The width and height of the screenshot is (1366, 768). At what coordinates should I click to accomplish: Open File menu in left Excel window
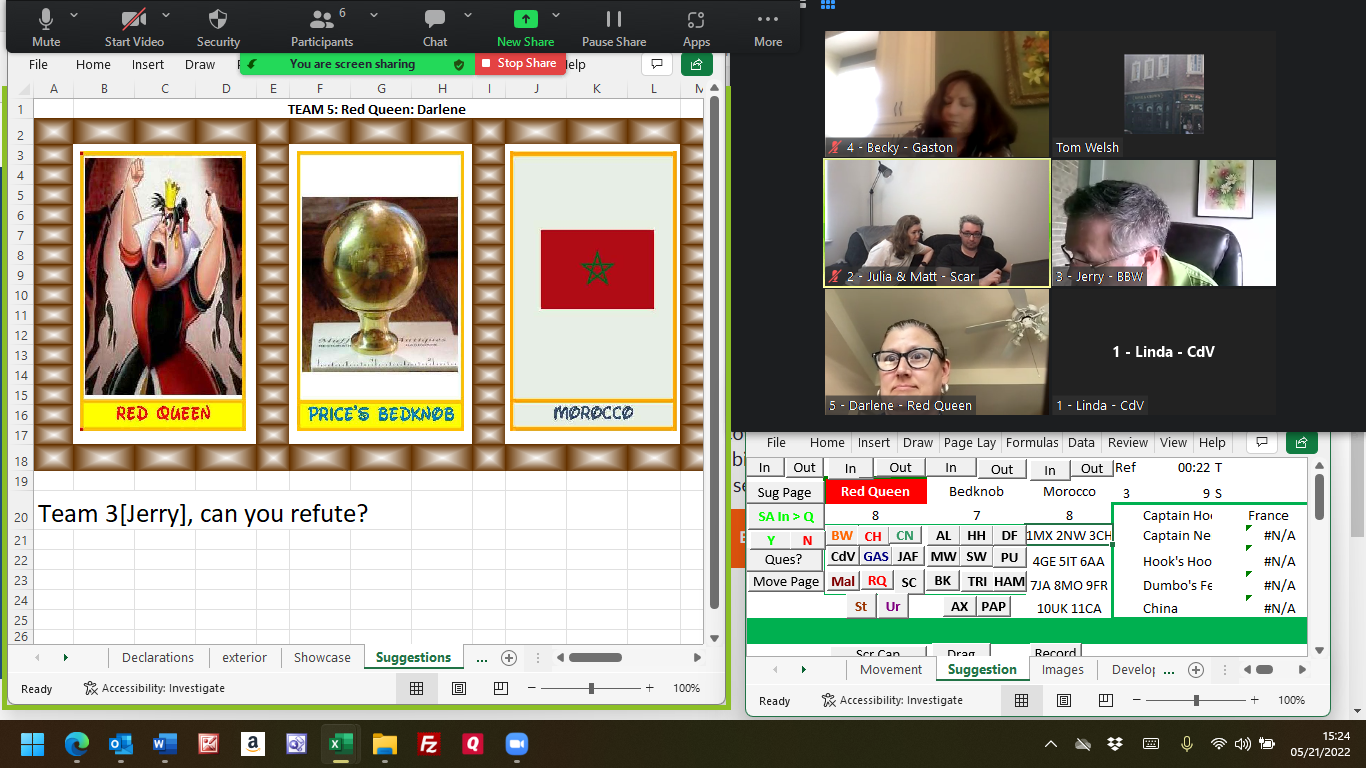[38, 64]
